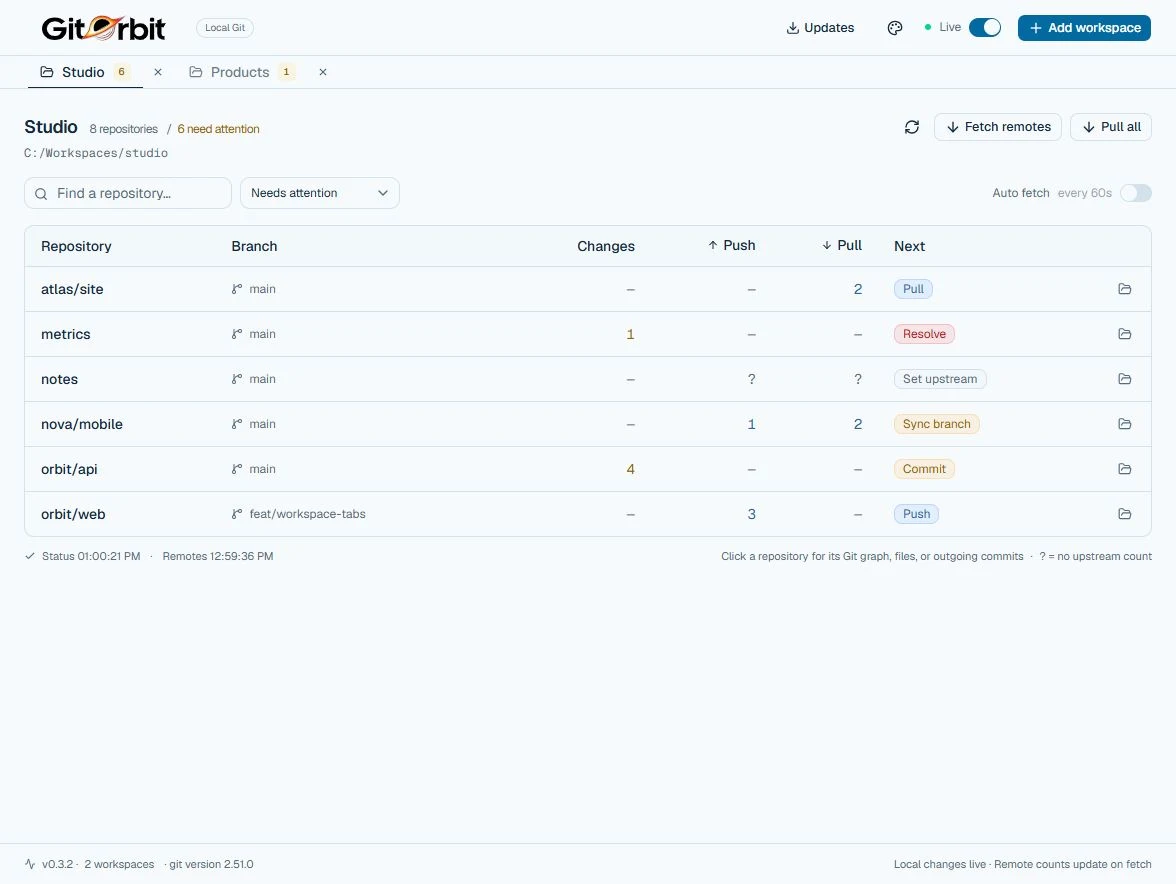Click Fetch remotes button
The width and height of the screenshot is (1176, 884).
[998, 127]
